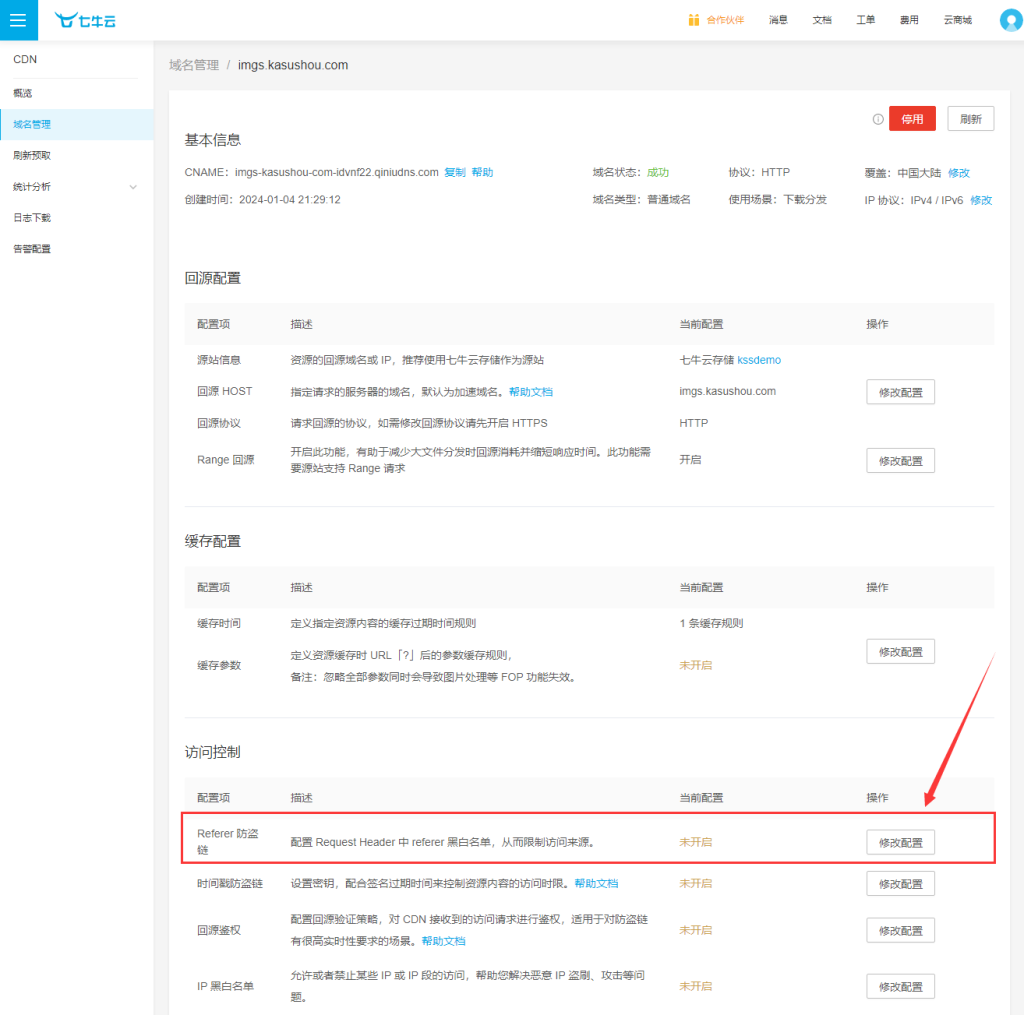Click 修改 next to IP 协议
The height and width of the screenshot is (1015, 1024).
[x=981, y=201]
